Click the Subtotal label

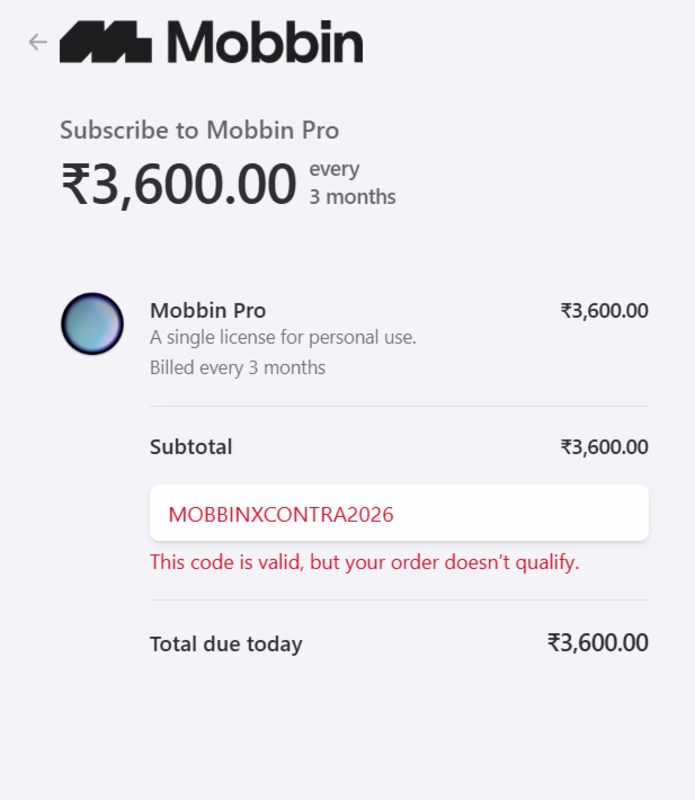pos(191,447)
